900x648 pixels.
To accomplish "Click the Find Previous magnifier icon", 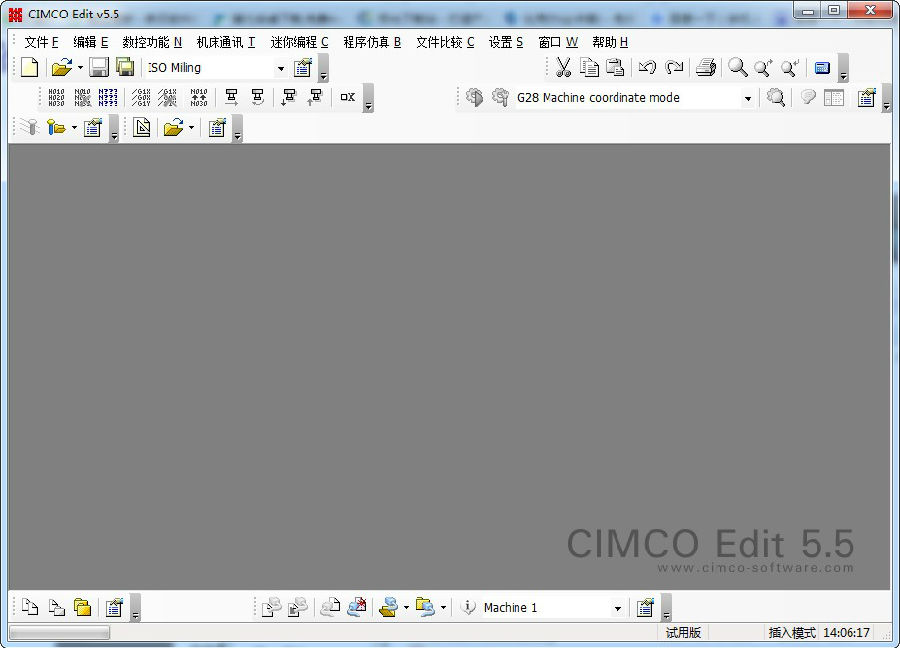I will pos(790,68).
